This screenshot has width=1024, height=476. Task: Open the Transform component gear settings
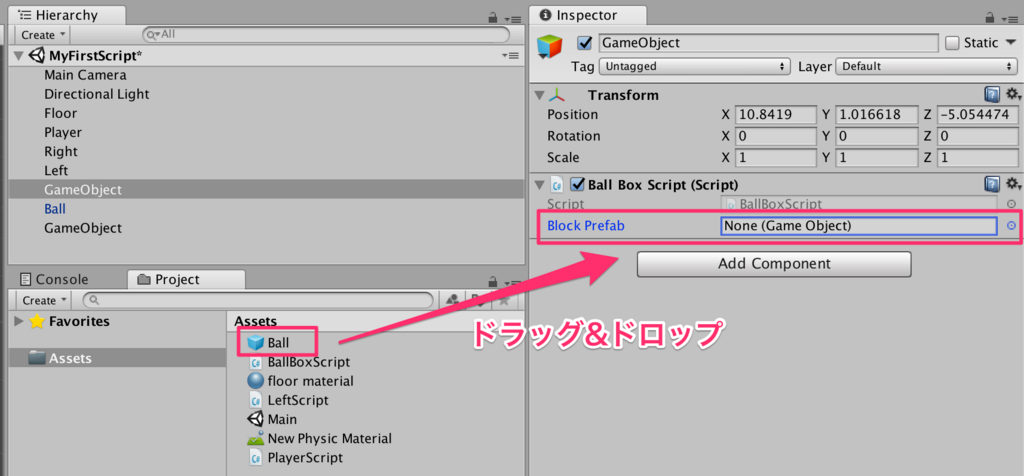1013,95
